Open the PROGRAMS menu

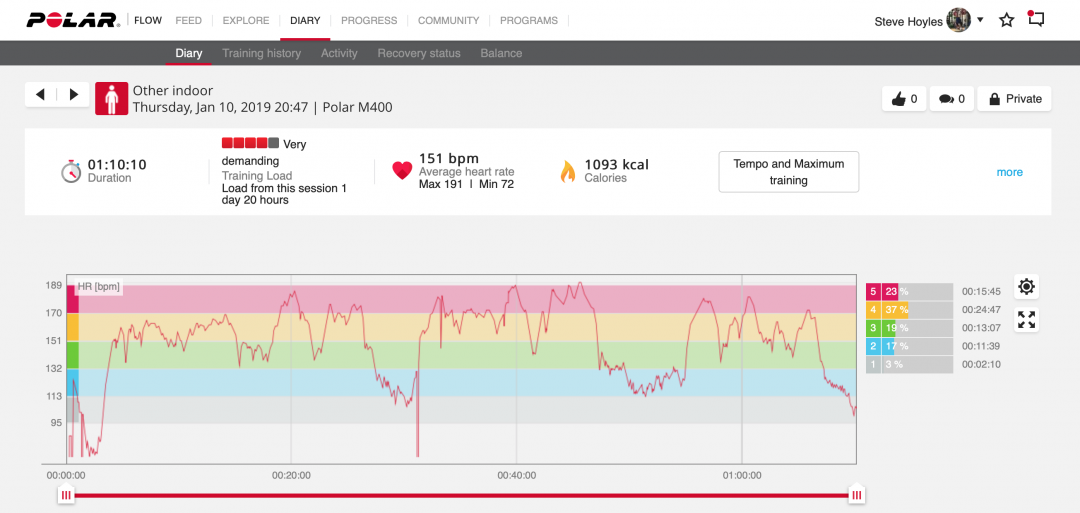point(529,20)
